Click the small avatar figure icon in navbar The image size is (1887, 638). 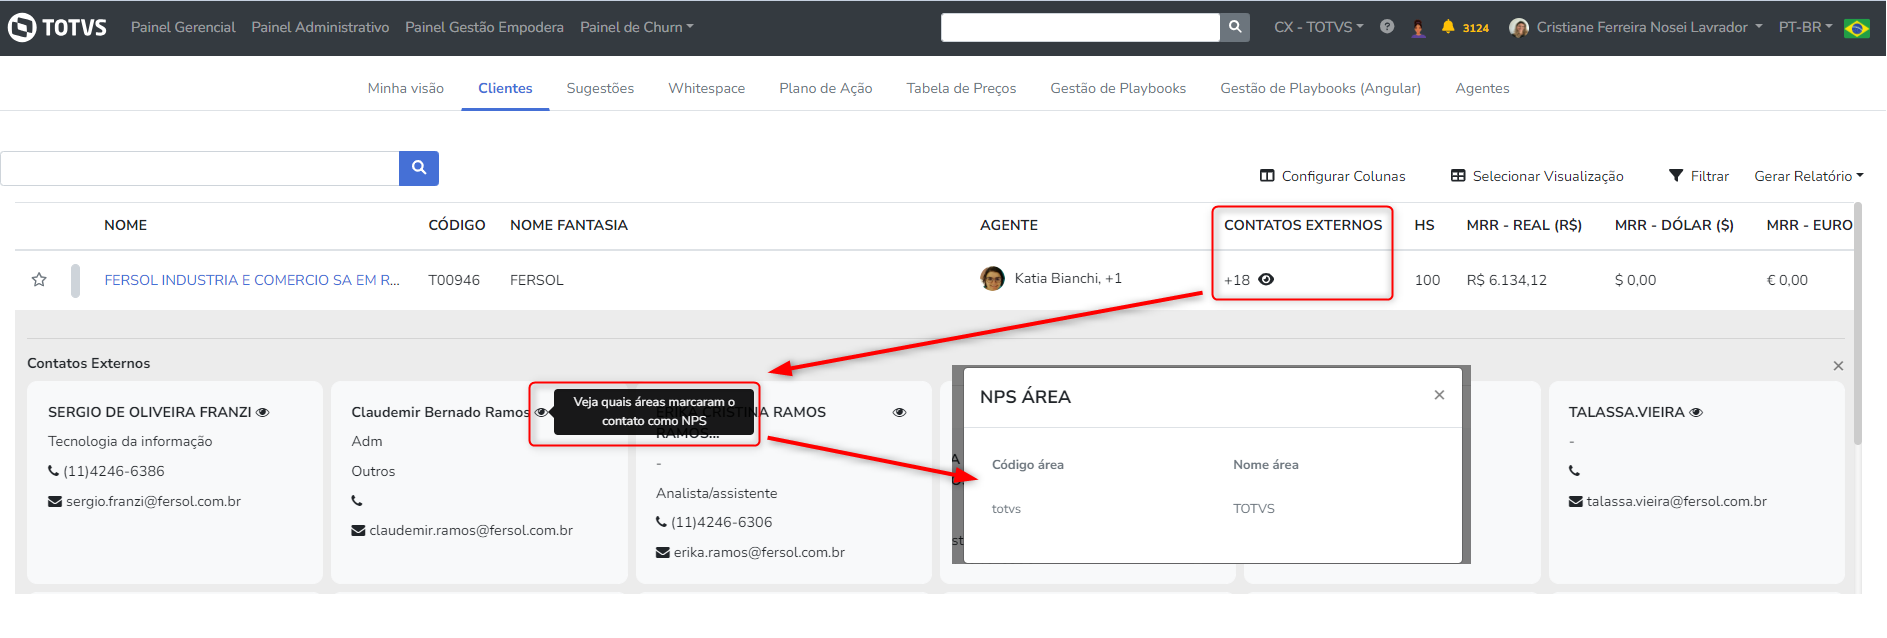1418,28
